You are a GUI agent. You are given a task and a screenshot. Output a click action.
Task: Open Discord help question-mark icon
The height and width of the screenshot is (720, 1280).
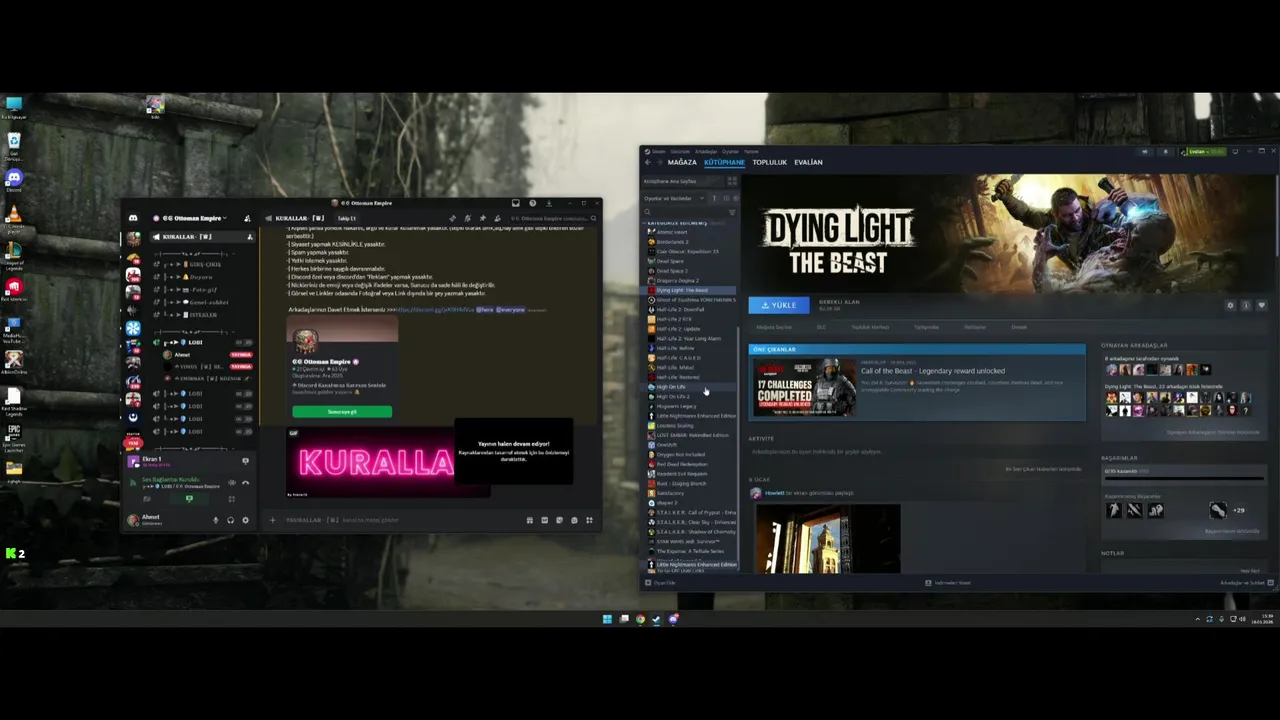click(532, 203)
